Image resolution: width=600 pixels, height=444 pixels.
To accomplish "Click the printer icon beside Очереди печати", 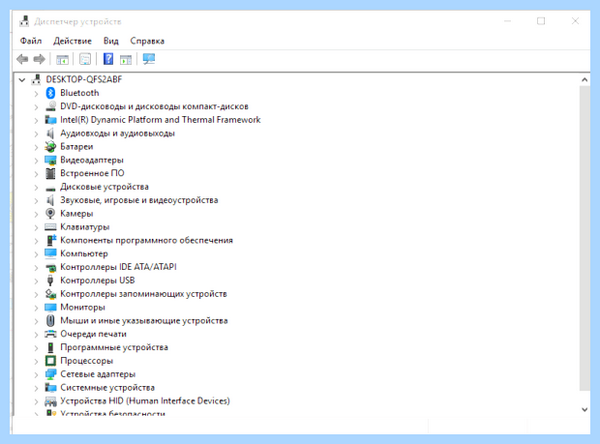I will [50, 334].
